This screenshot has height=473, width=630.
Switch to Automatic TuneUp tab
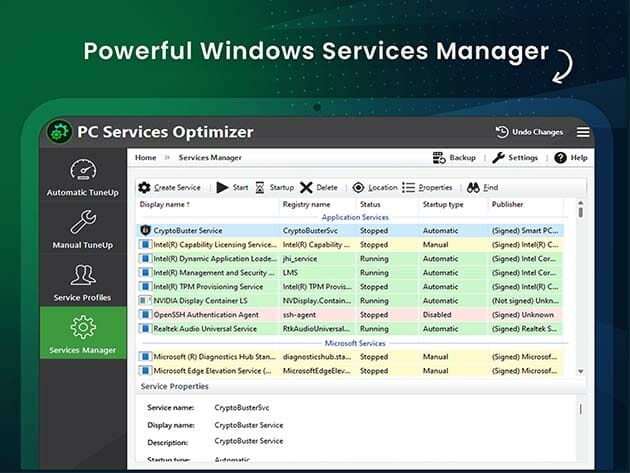[83, 178]
